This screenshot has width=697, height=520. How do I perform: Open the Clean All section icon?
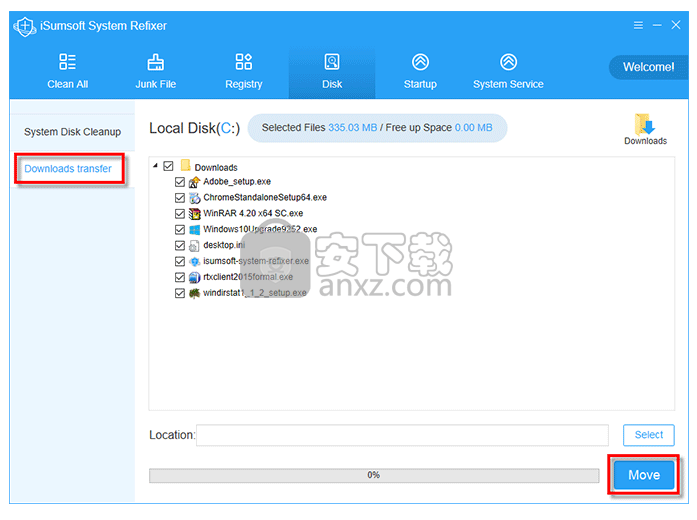68,62
